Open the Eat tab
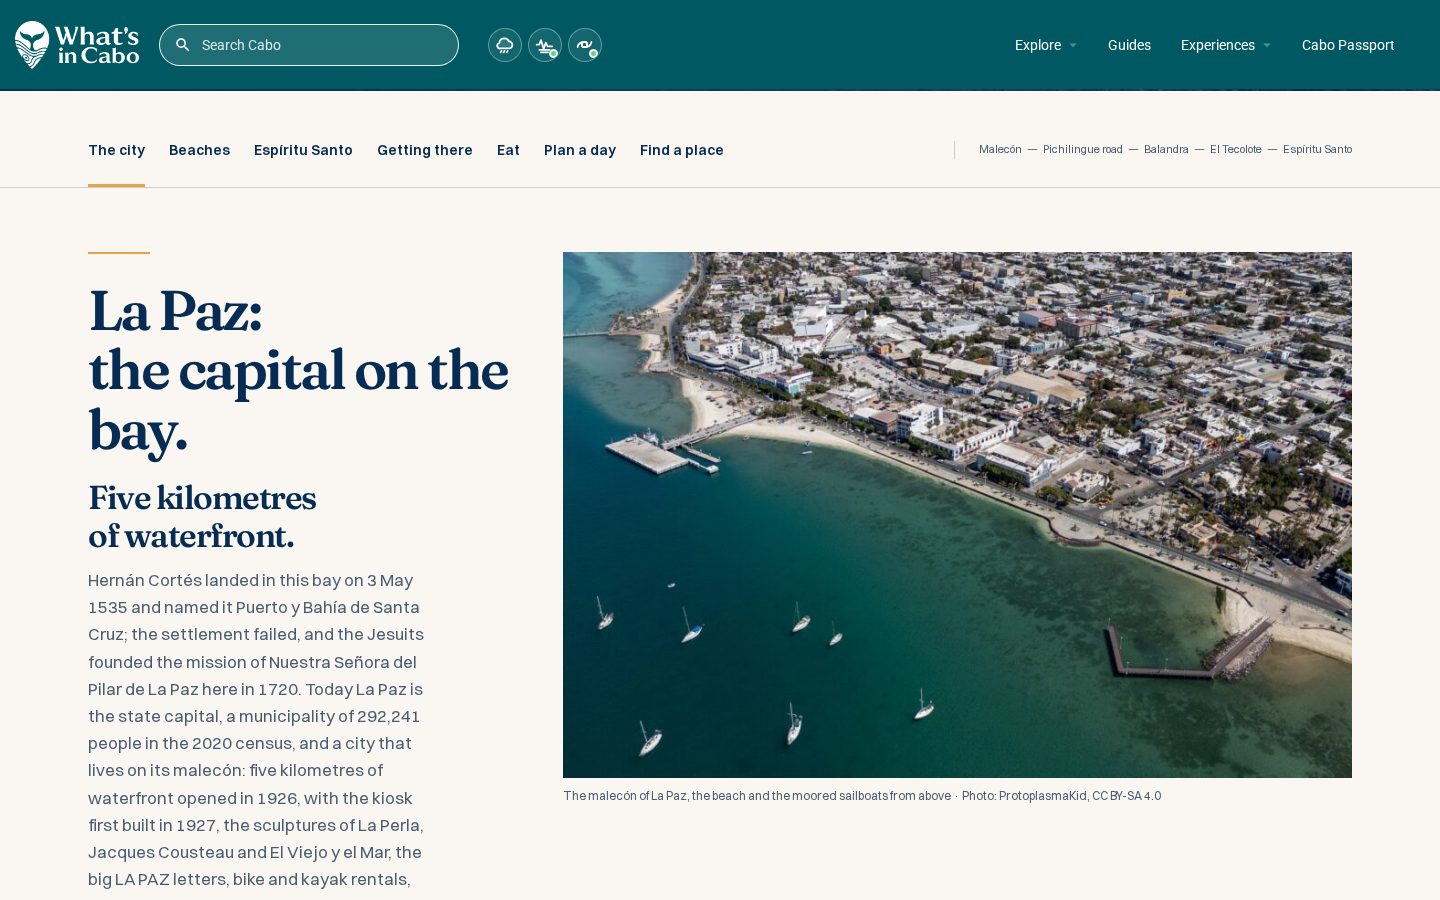Screen dimensions: 1440x900 pos(508,150)
